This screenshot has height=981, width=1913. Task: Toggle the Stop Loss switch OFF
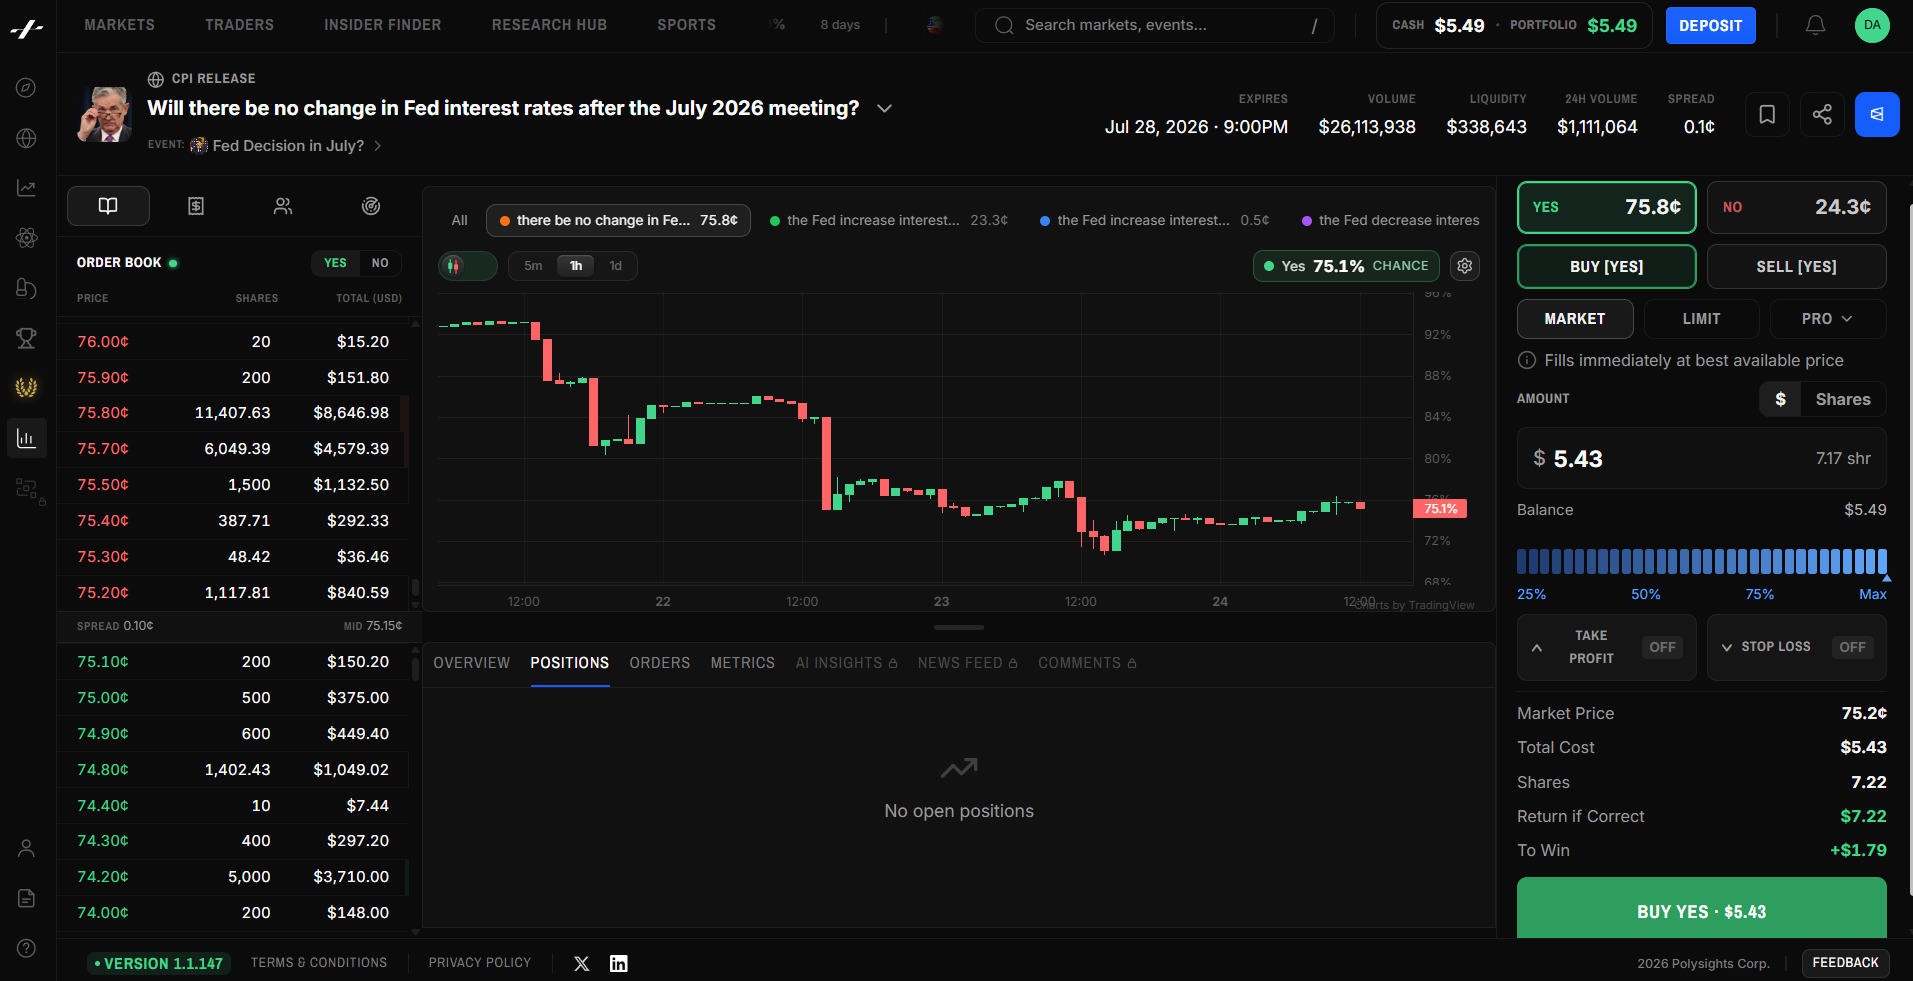1852,647
